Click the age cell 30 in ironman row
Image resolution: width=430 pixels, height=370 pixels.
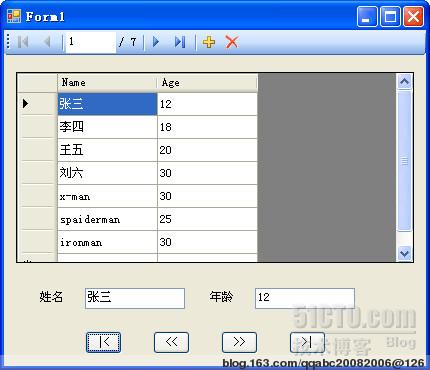207,242
